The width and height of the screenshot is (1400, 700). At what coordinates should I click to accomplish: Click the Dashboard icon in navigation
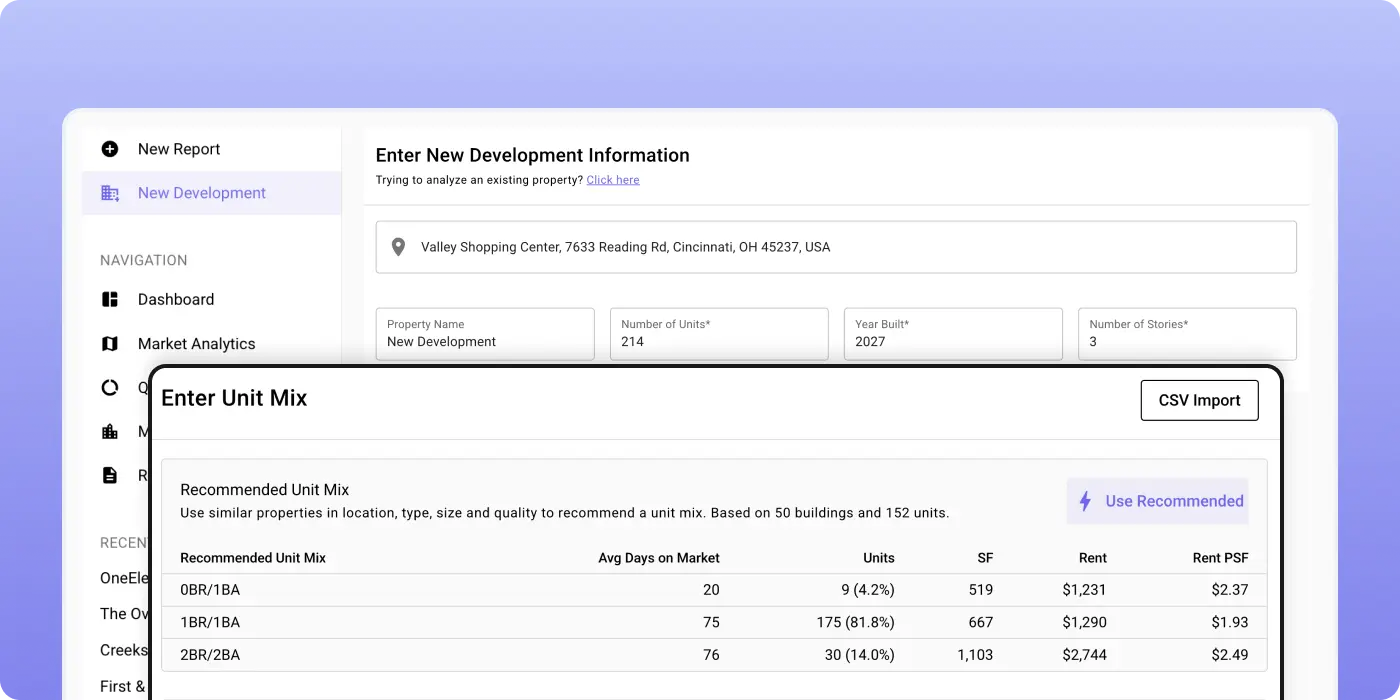point(110,299)
